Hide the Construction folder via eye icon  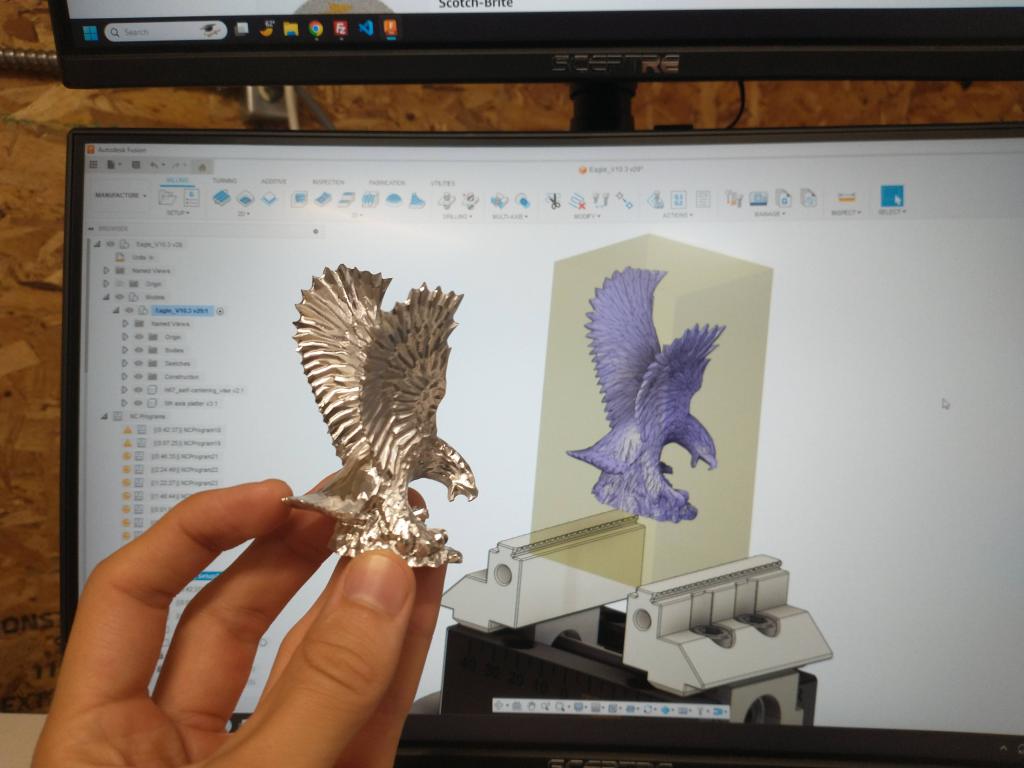(139, 377)
